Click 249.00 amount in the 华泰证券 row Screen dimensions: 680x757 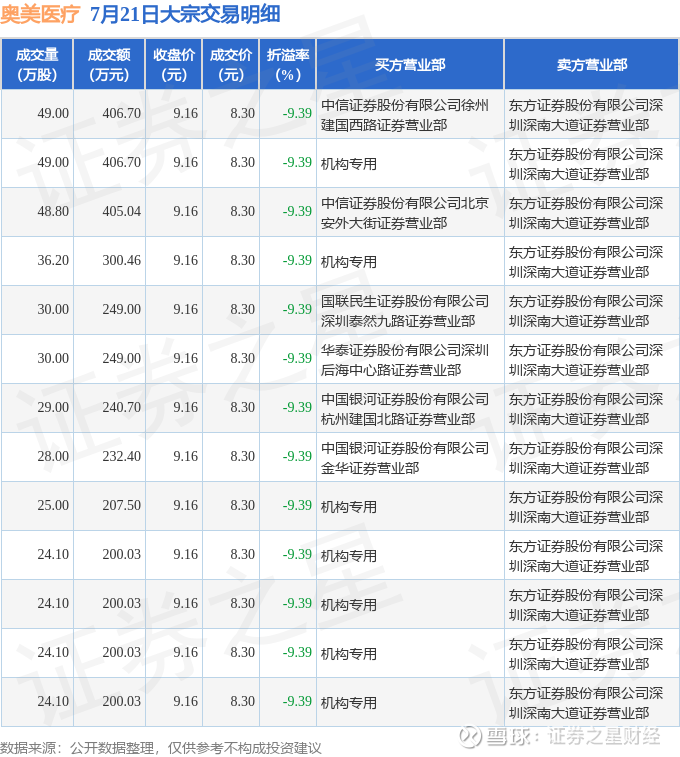pyautogui.click(x=122, y=358)
